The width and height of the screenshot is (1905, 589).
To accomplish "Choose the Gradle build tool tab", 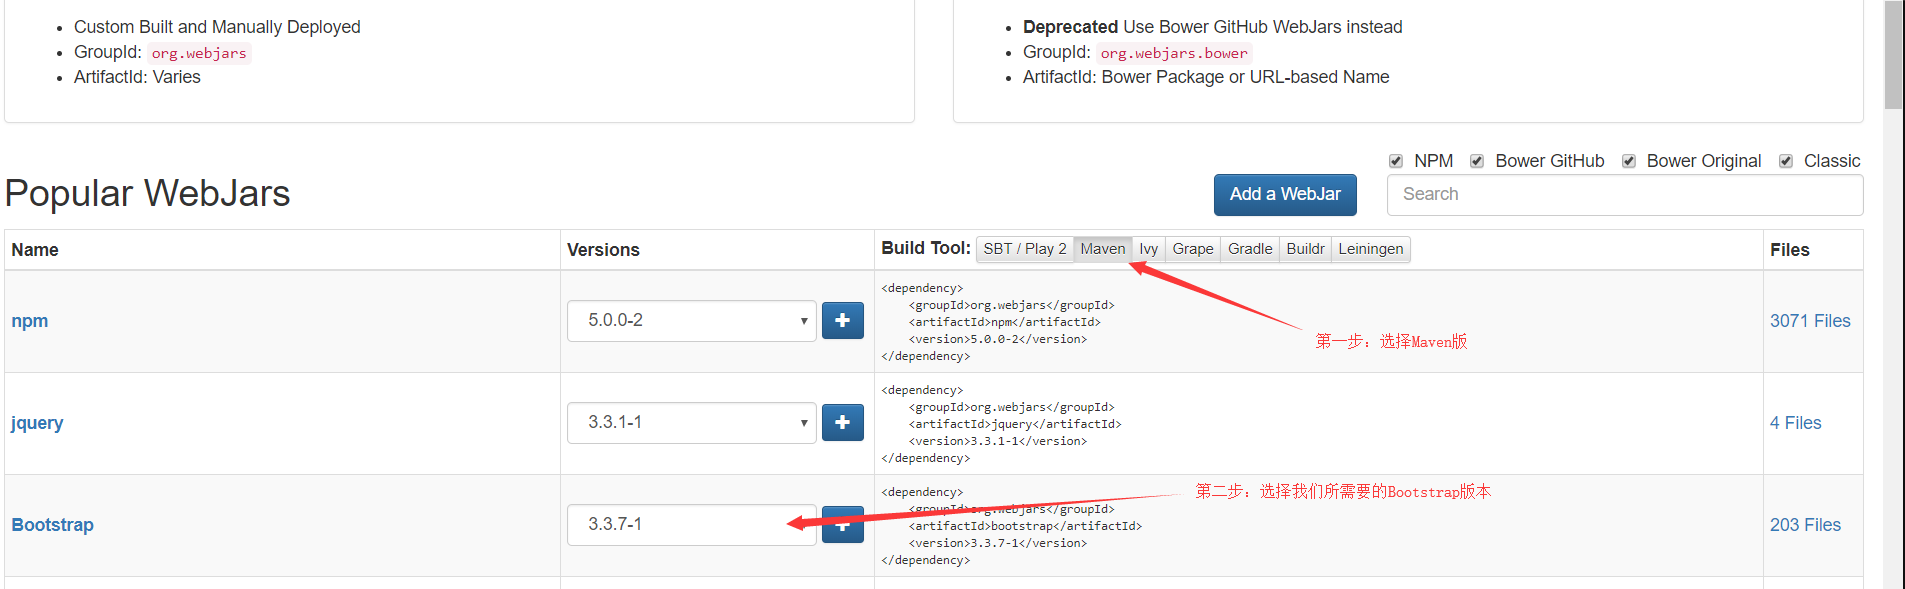I will [1250, 249].
